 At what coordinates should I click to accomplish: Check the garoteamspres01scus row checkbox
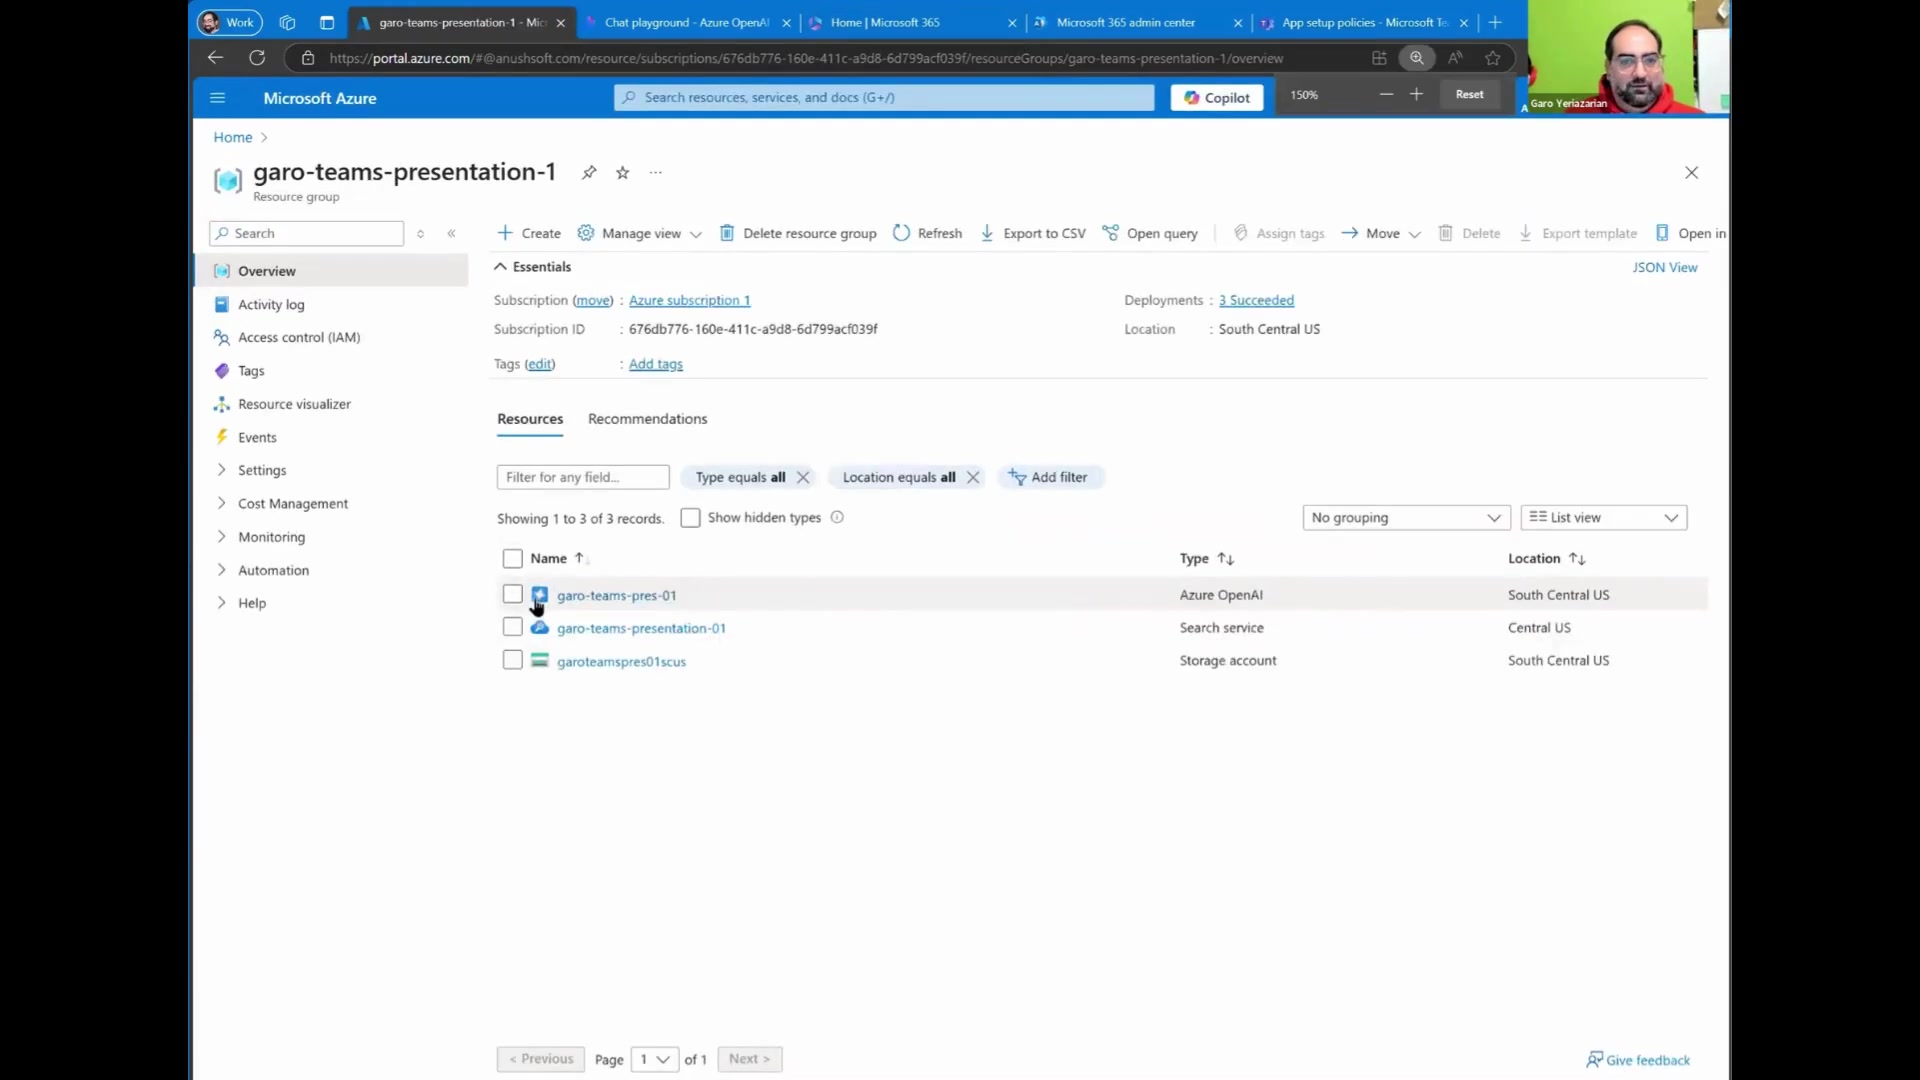pyautogui.click(x=513, y=661)
